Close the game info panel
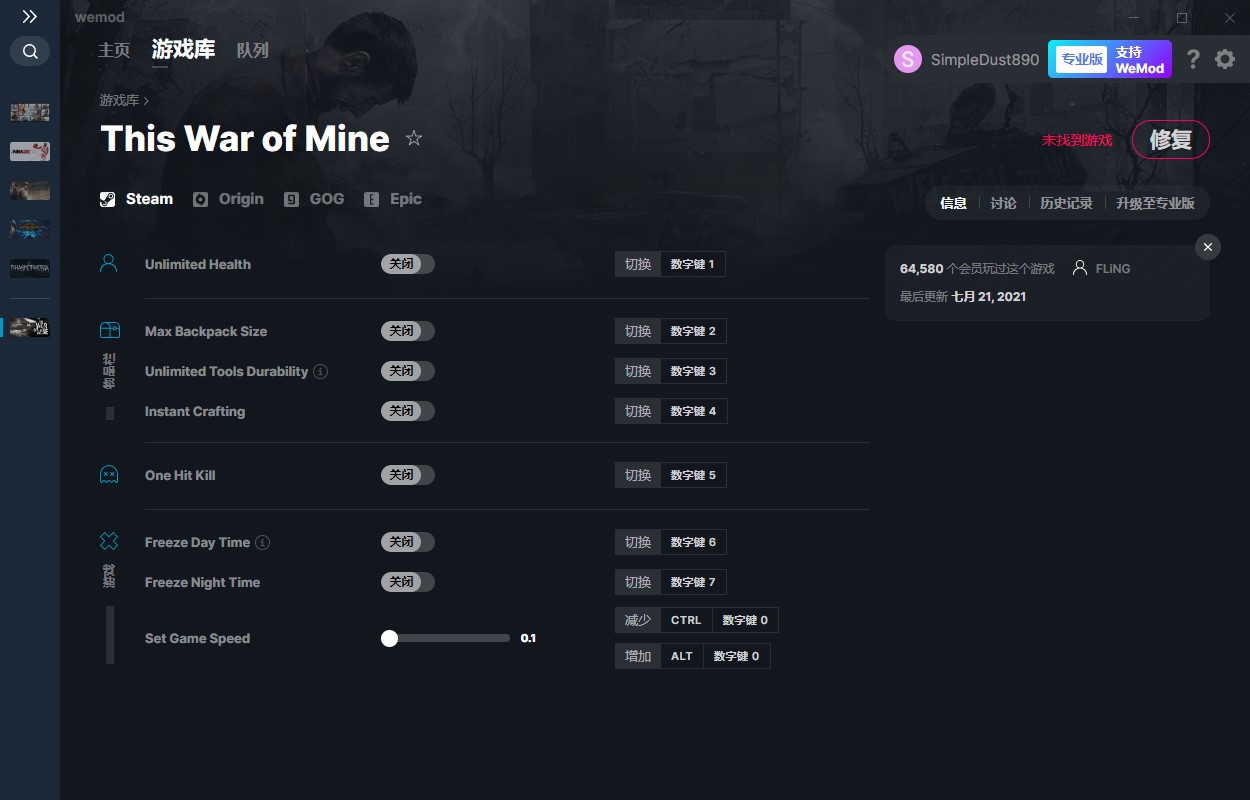 click(x=1208, y=247)
